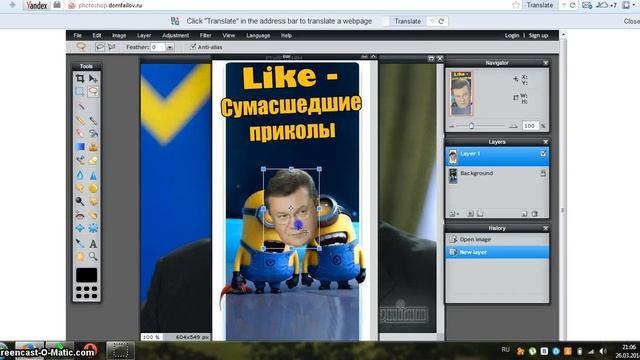The width and height of the screenshot is (640, 360).
Task: Open layer settings icon in Layers panel
Action: (x=453, y=213)
